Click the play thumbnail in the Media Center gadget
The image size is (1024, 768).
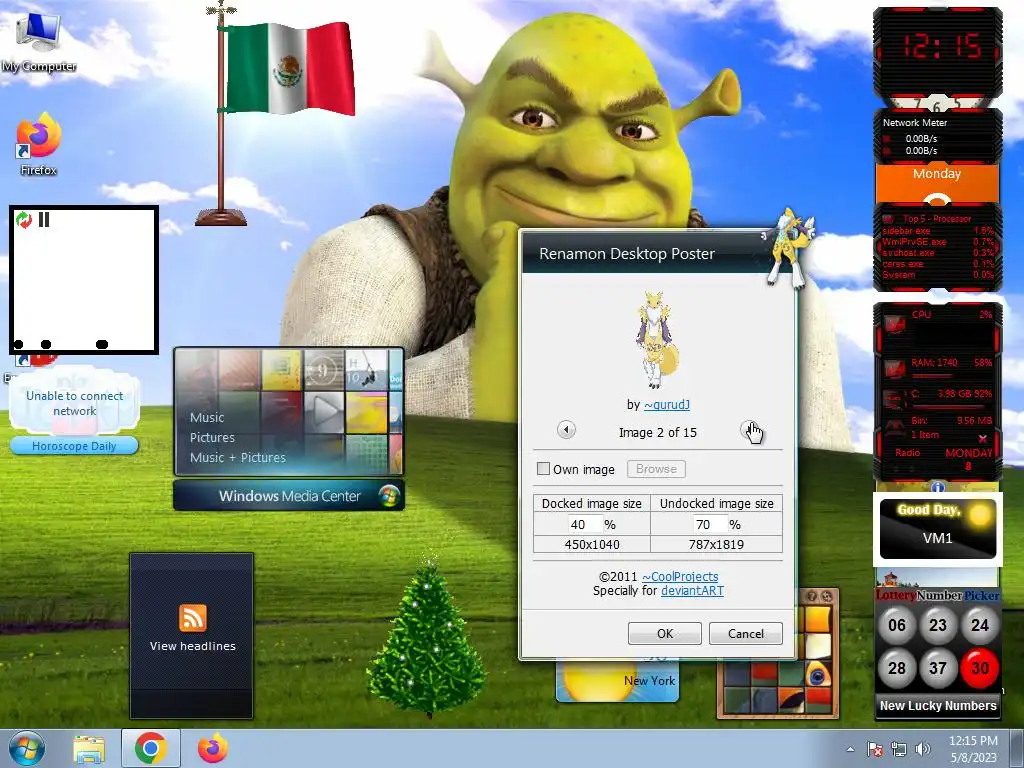[x=325, y=412]
